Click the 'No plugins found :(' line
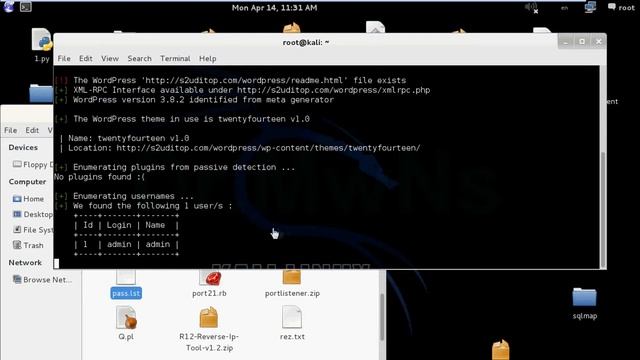 (x=100, y=177)
